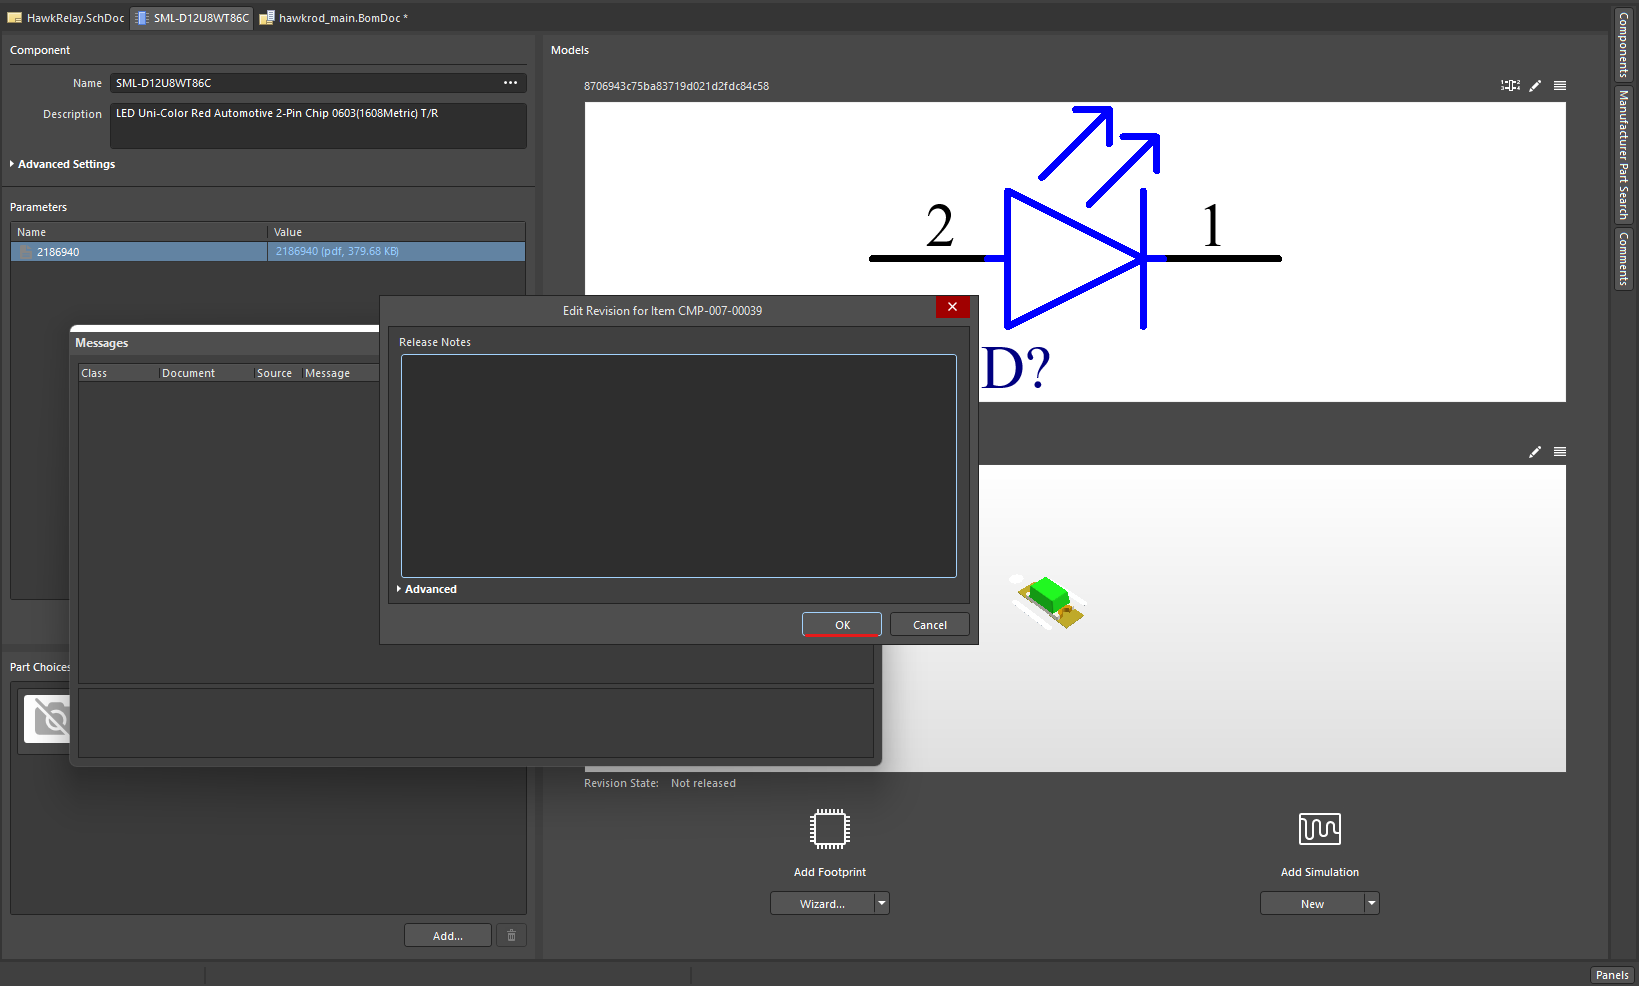Screen dimensions: 1639x986
Task: Open the 2186940 pdf datasheet link
Action: pyautogui.click(x=337, y=252)
